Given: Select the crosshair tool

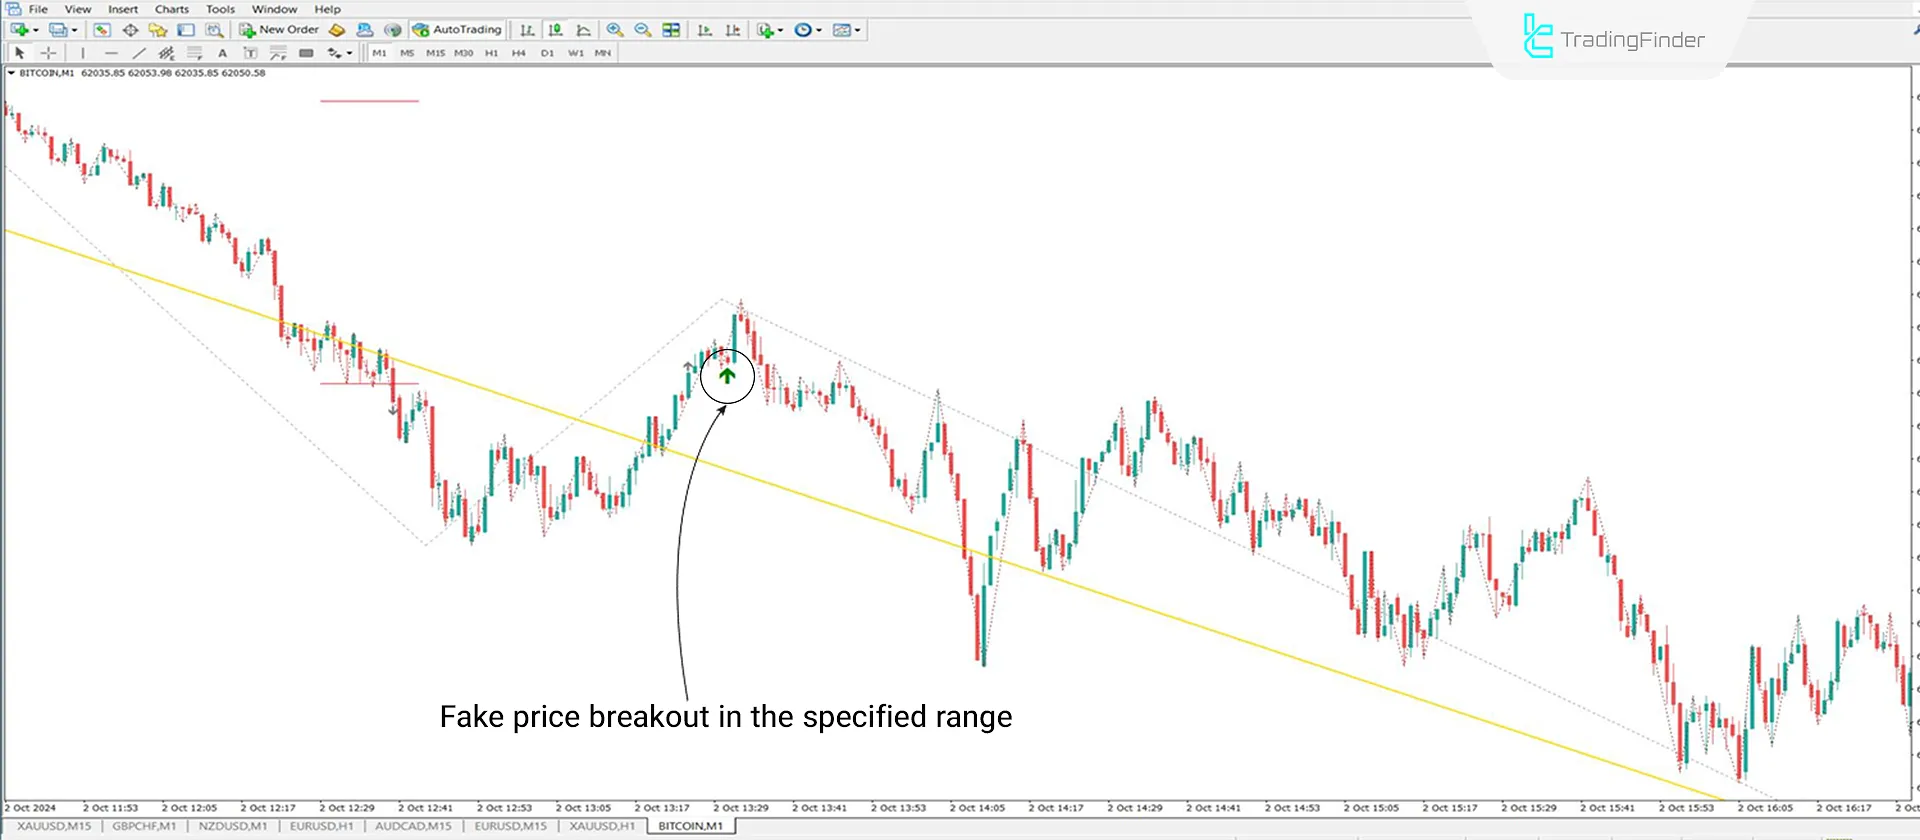Looking at the screenshot, I should pyautogui.click(x=48, y=53).
